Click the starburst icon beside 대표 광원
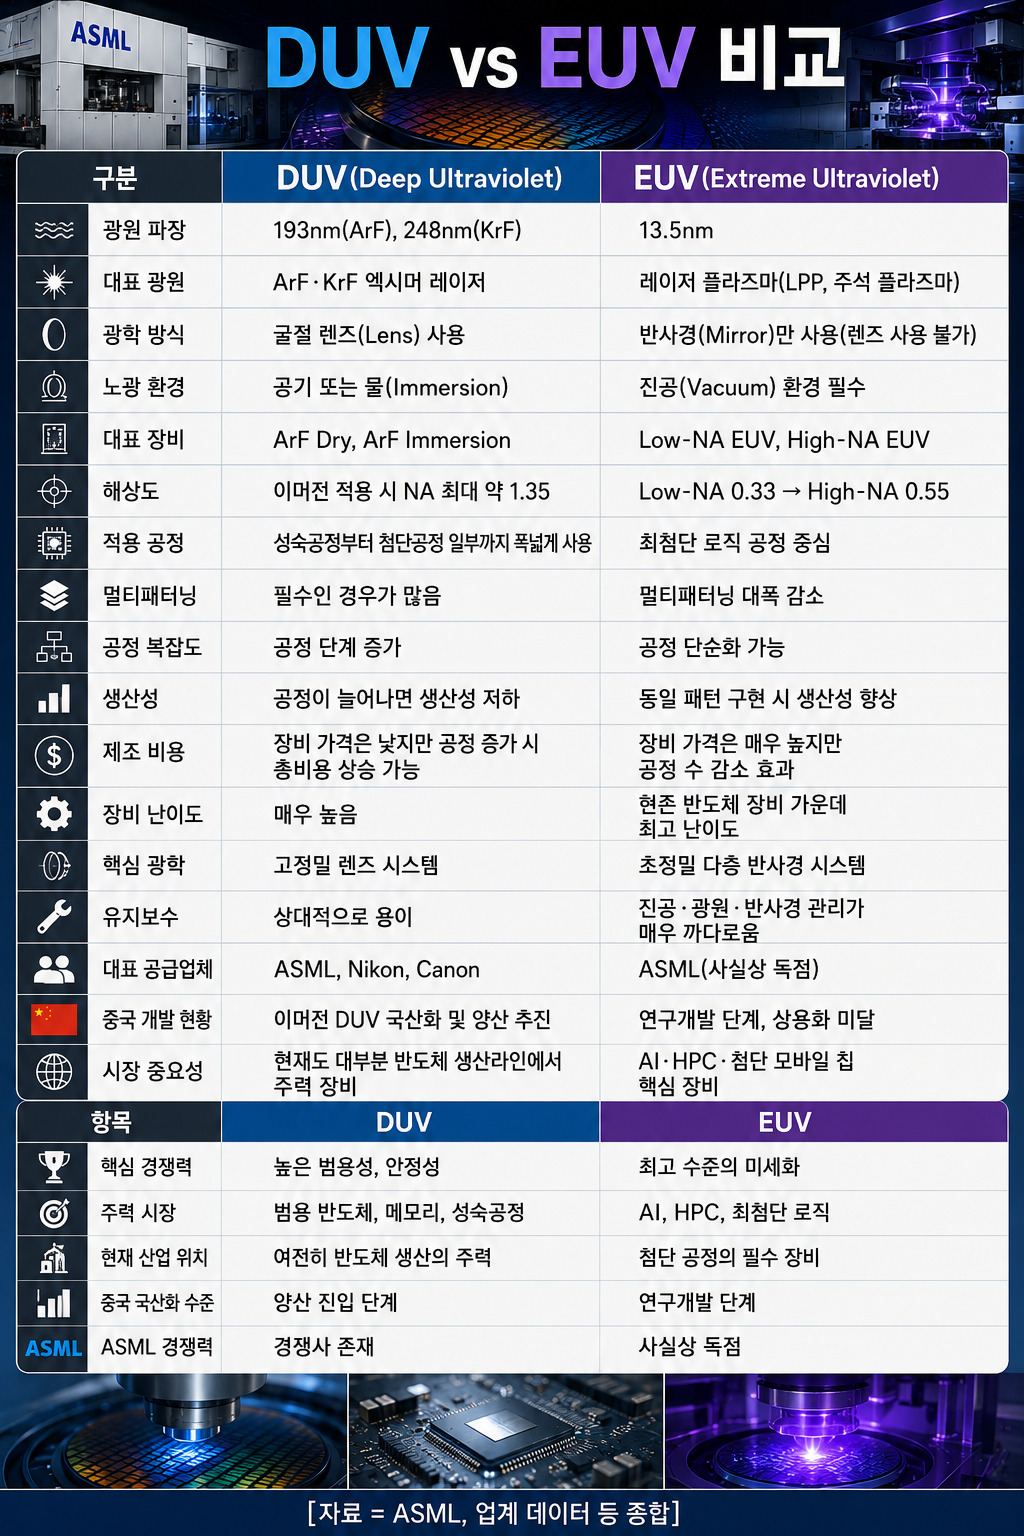Image resolution: width=1024 pixels, height=1536 pixels. pos(54,282)
